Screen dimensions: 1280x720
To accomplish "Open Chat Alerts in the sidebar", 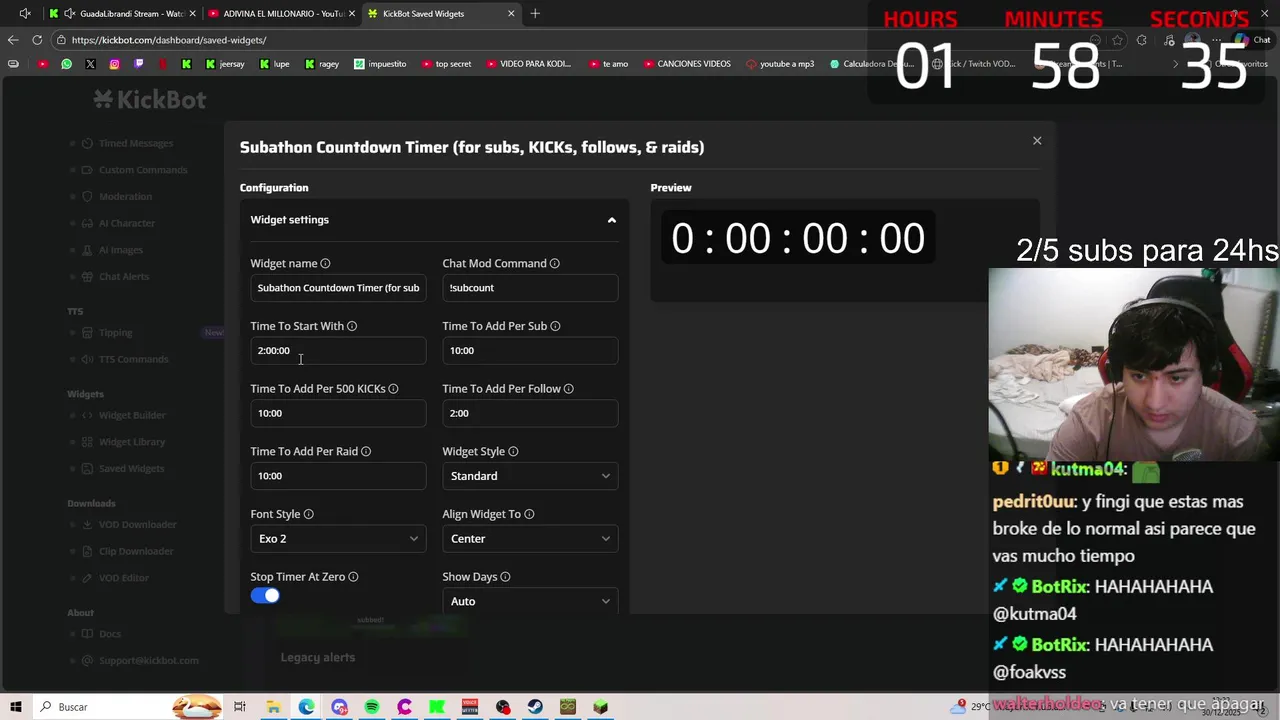I will (123, 277).
